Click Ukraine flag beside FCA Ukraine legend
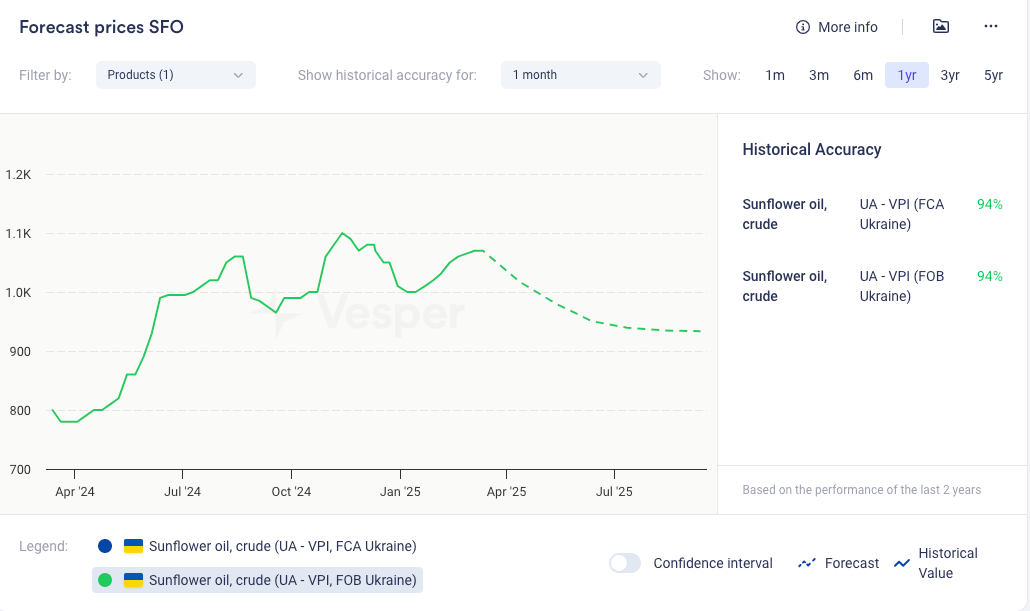Viewport: 1030px width, 611px height. click(133, 546)
